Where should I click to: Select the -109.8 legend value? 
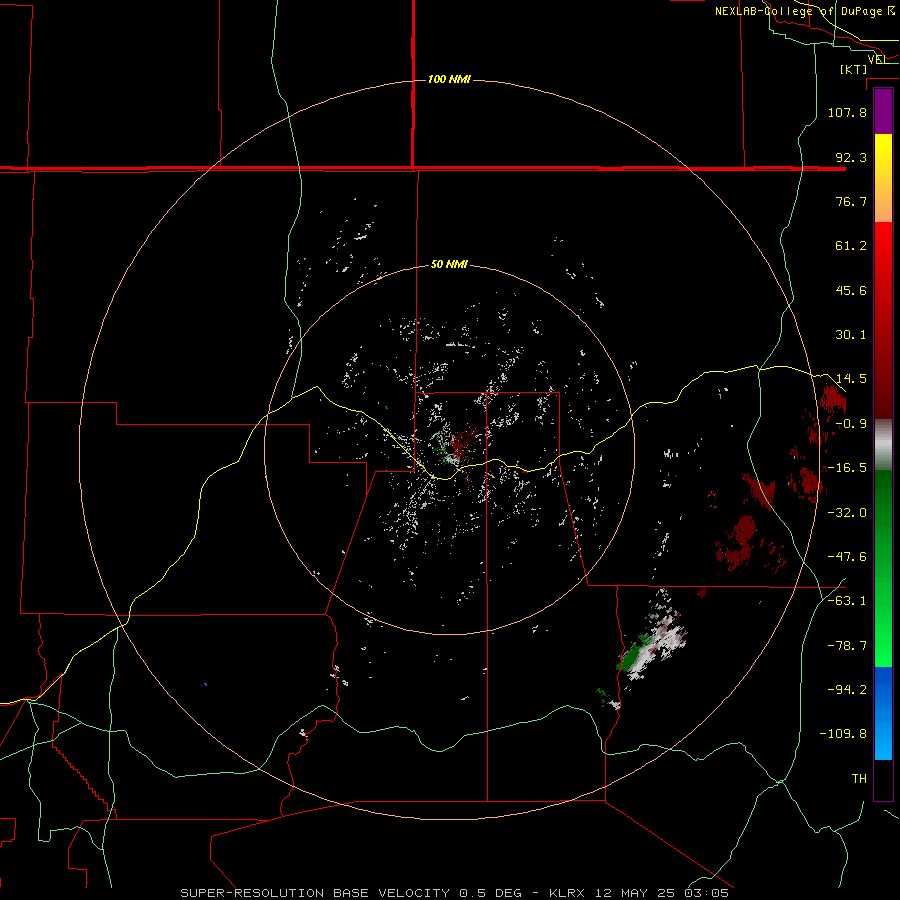(844, 734)
